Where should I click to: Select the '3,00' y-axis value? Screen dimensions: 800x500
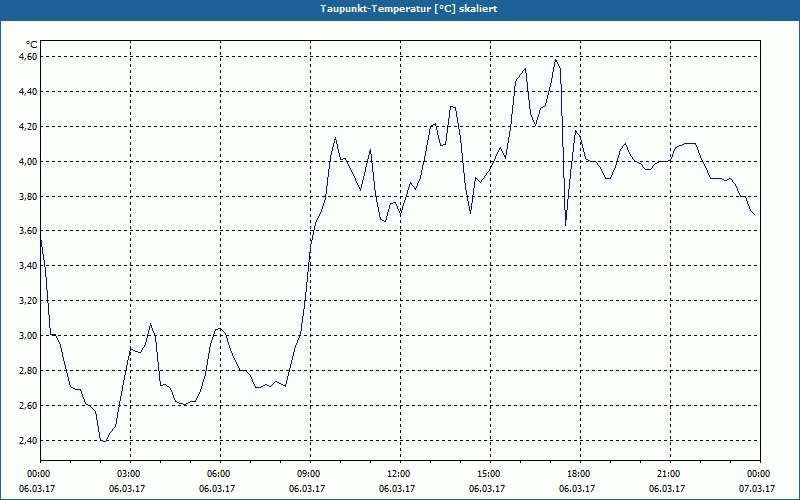tap(28, 336)
